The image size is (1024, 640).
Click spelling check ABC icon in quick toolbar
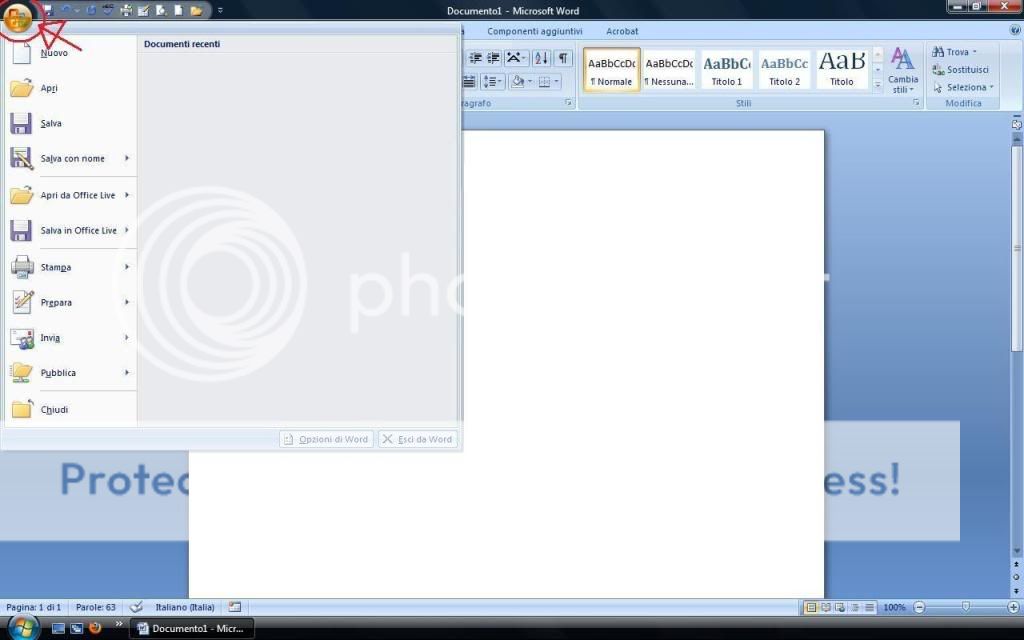pyautogui.click(x=108, y=10)
